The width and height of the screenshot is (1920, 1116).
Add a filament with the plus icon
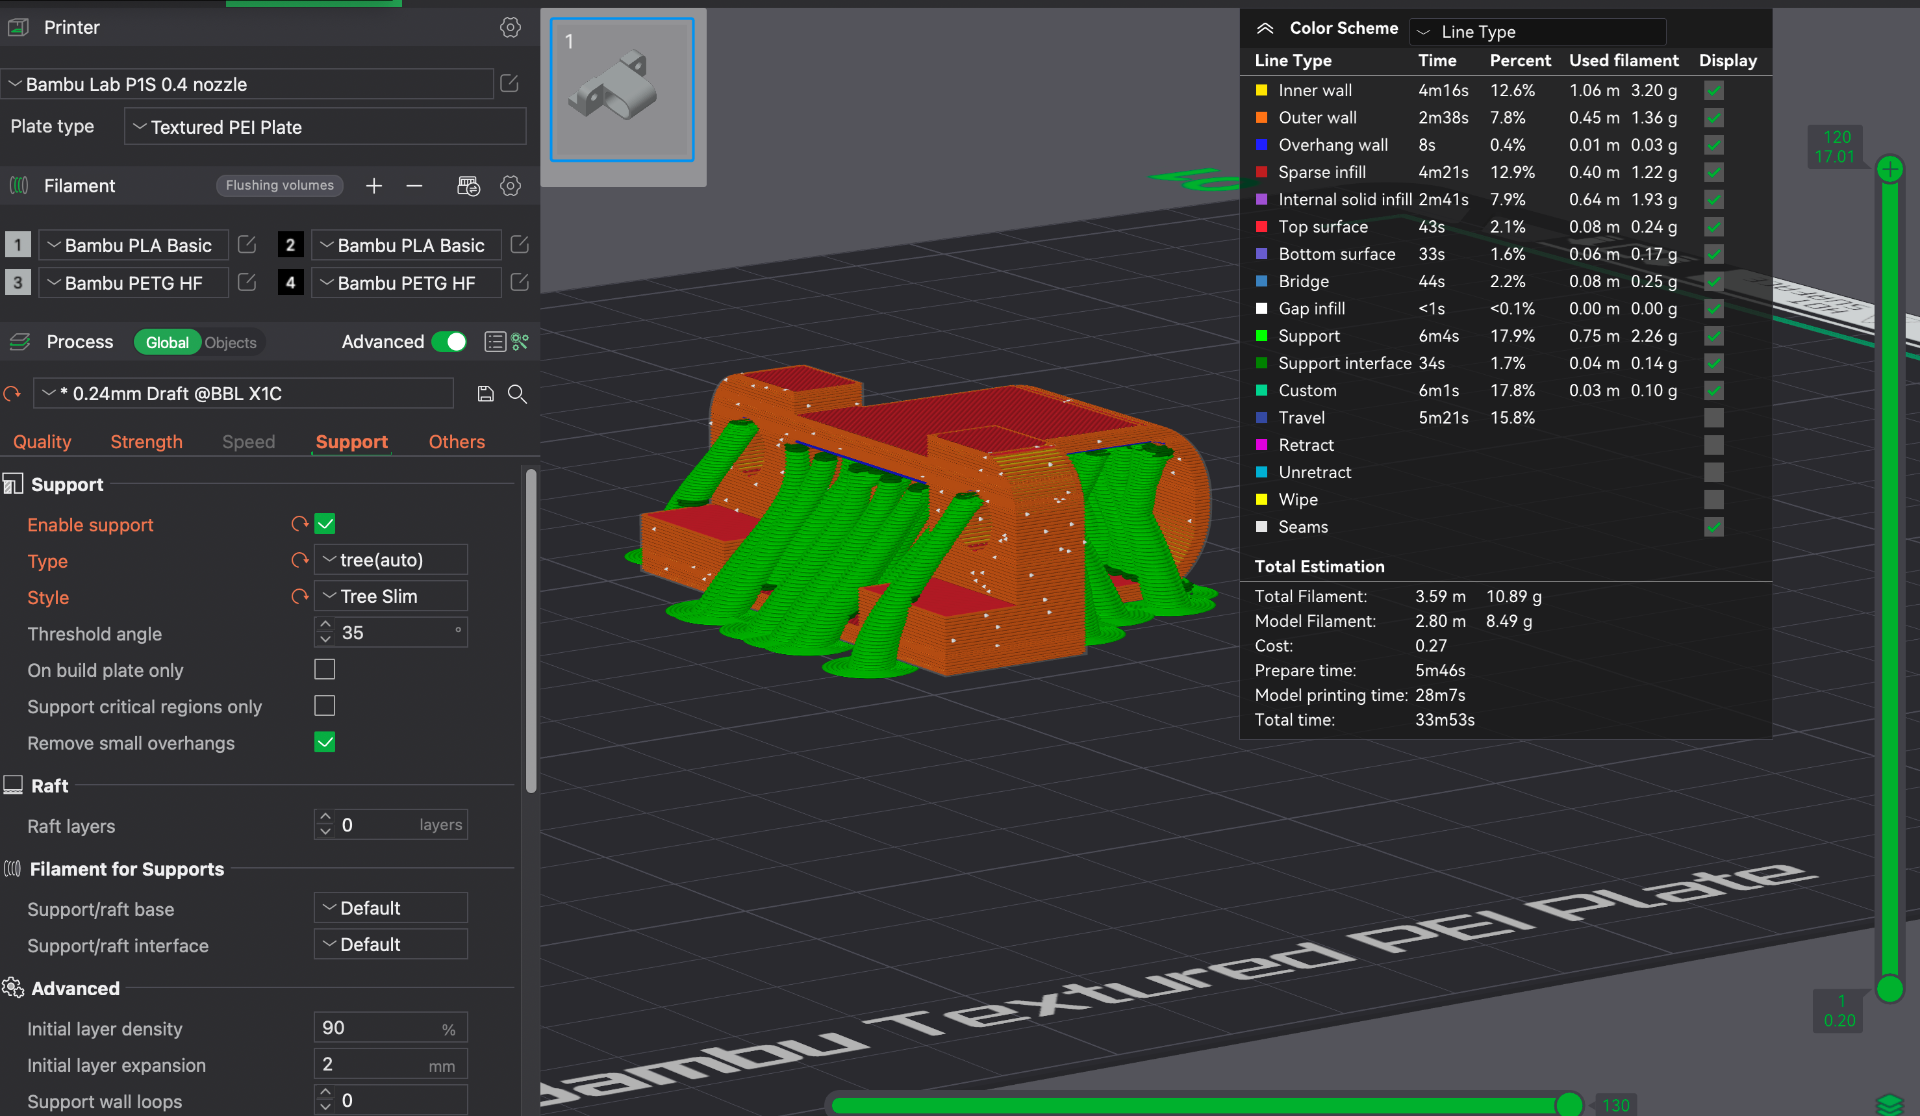click(374, 185)
